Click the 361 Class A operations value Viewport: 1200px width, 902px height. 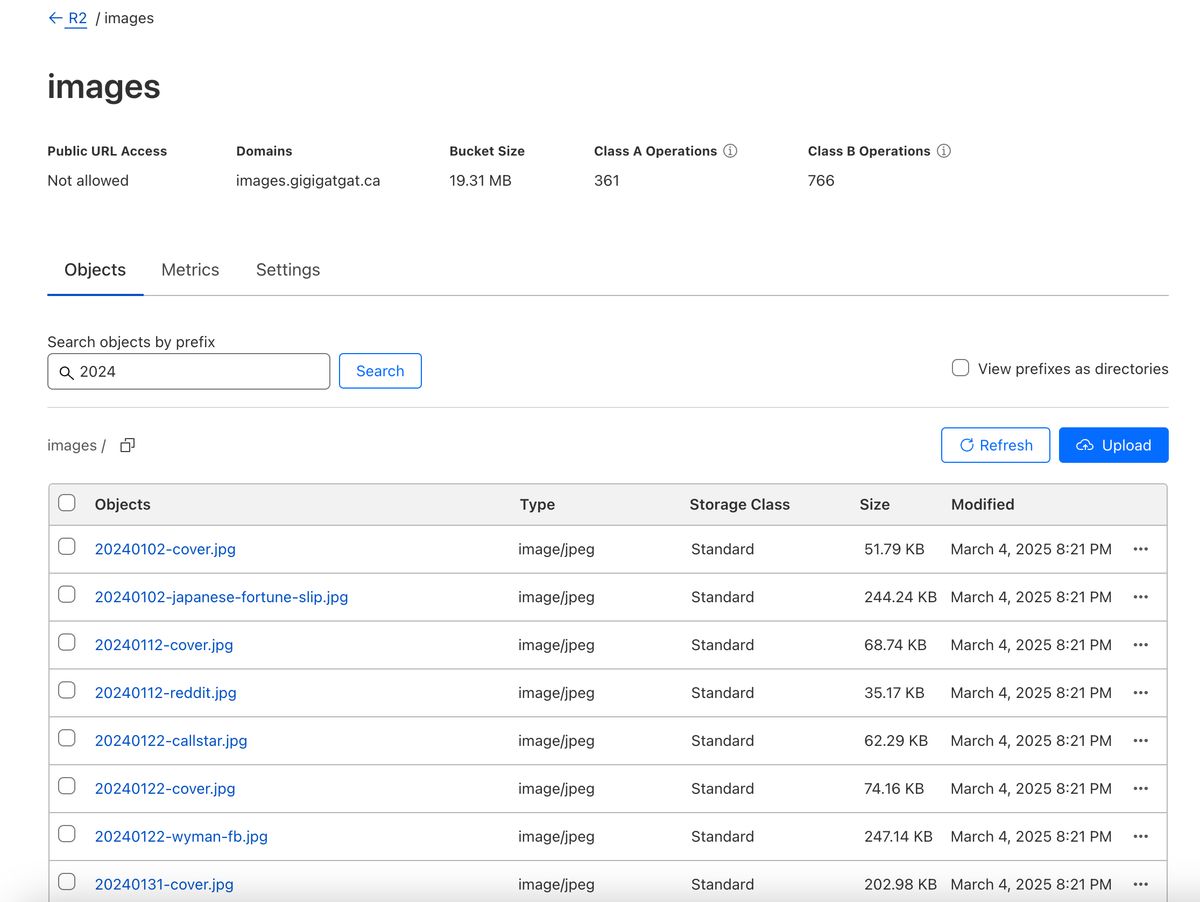607,181
